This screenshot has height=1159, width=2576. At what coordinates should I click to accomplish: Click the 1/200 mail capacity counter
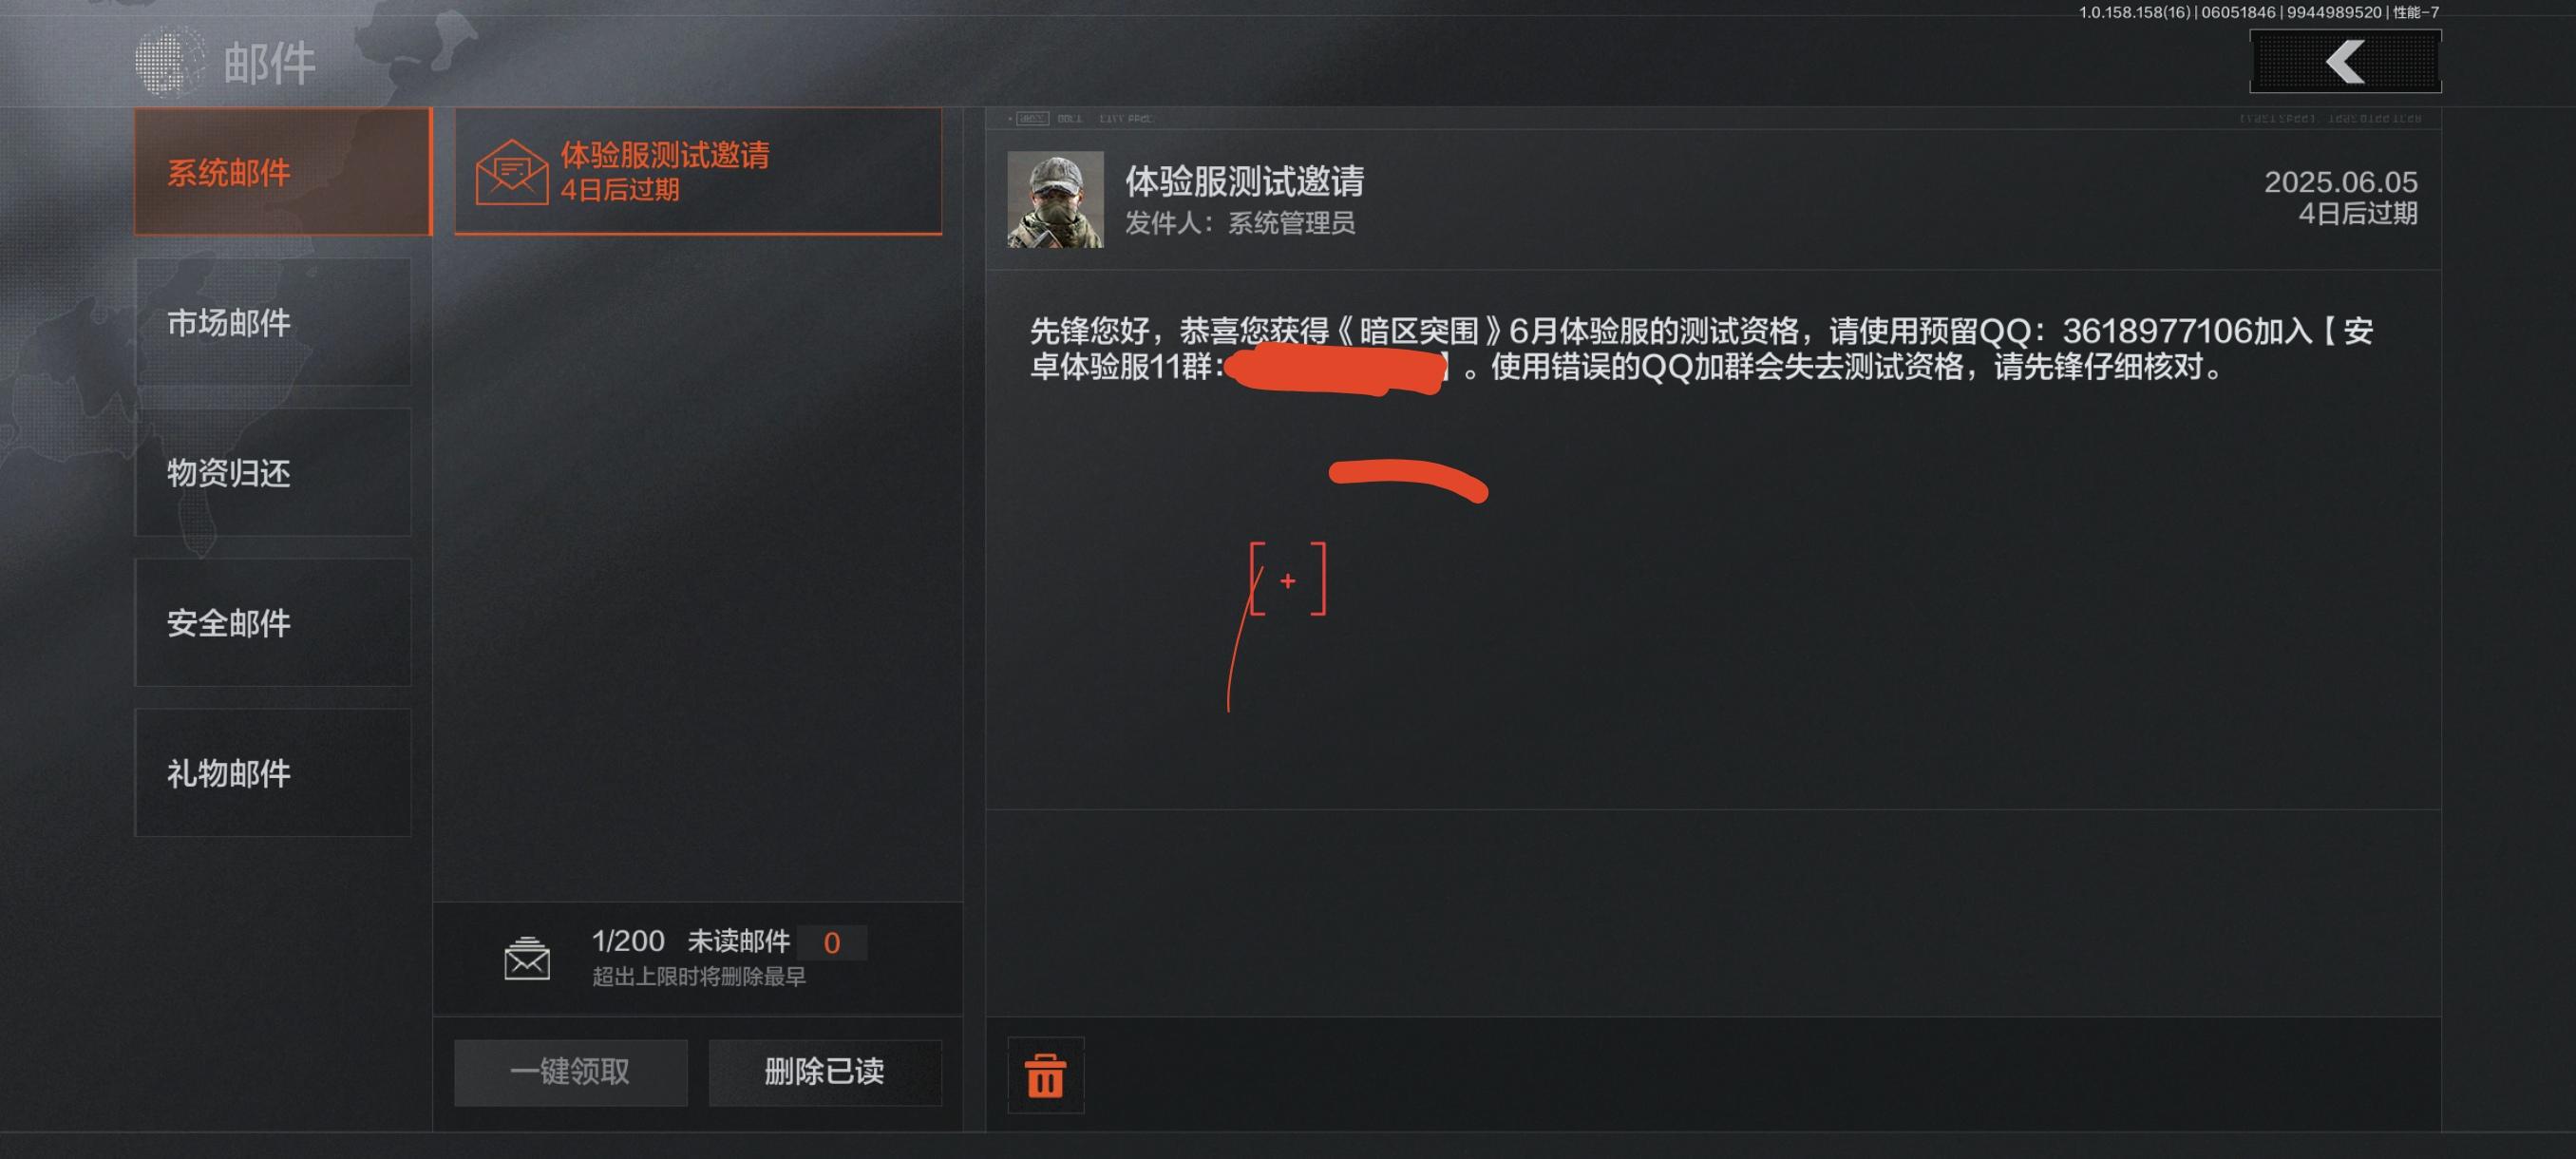[x=628, y=941]
